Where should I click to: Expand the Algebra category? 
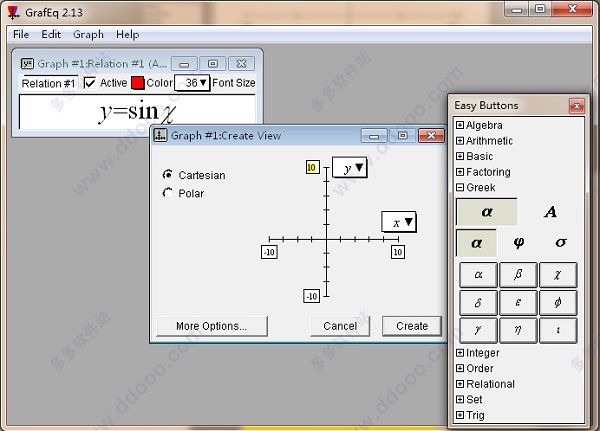click(x=460, y=125)
